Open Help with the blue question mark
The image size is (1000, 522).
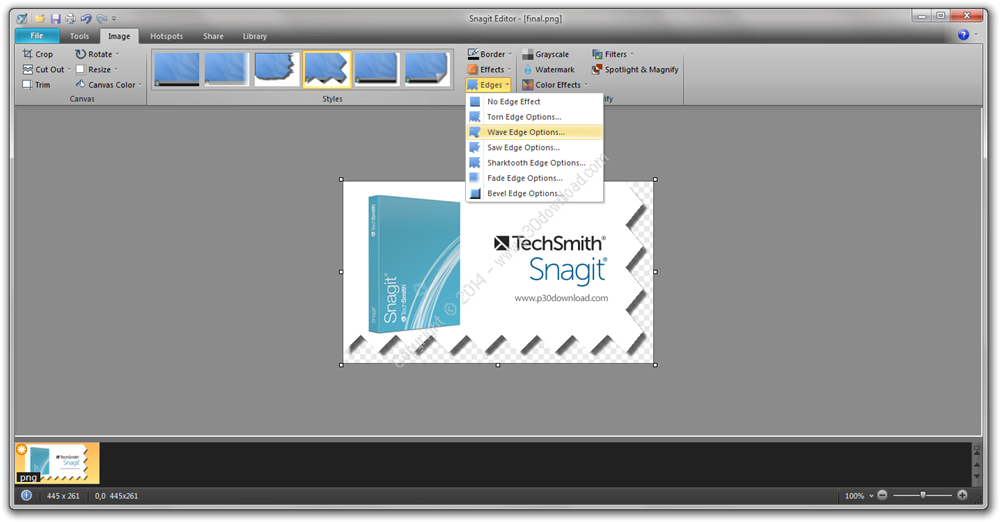pyautogui.click(x=964, y=35)
